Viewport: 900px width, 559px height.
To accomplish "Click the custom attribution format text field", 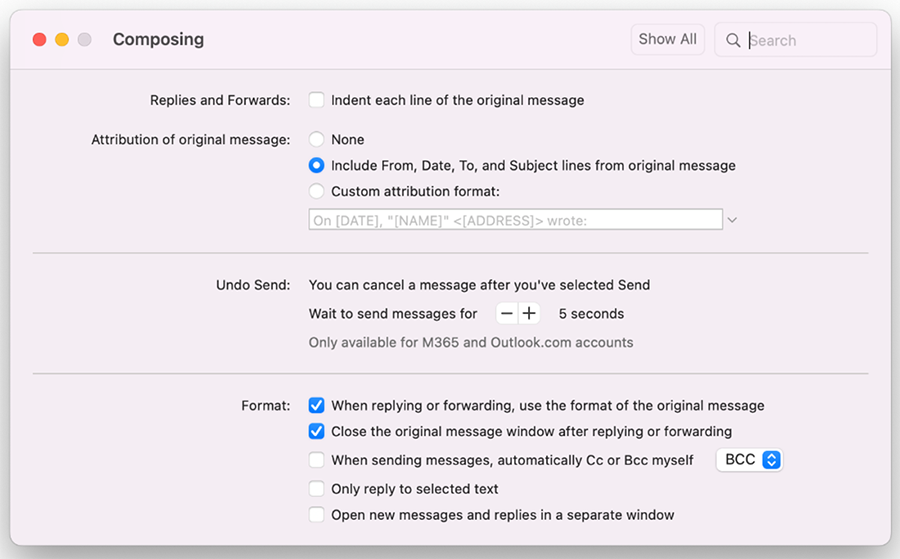I will pos(515,220).
